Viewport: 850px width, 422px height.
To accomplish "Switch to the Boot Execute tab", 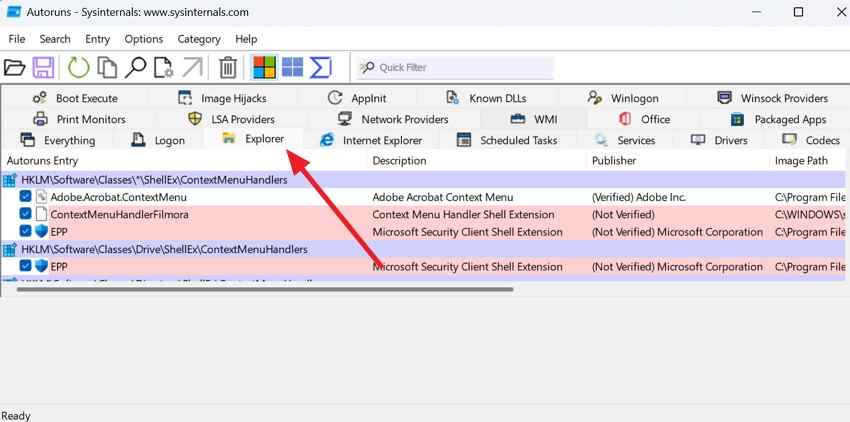I will [x=75, y=98].
